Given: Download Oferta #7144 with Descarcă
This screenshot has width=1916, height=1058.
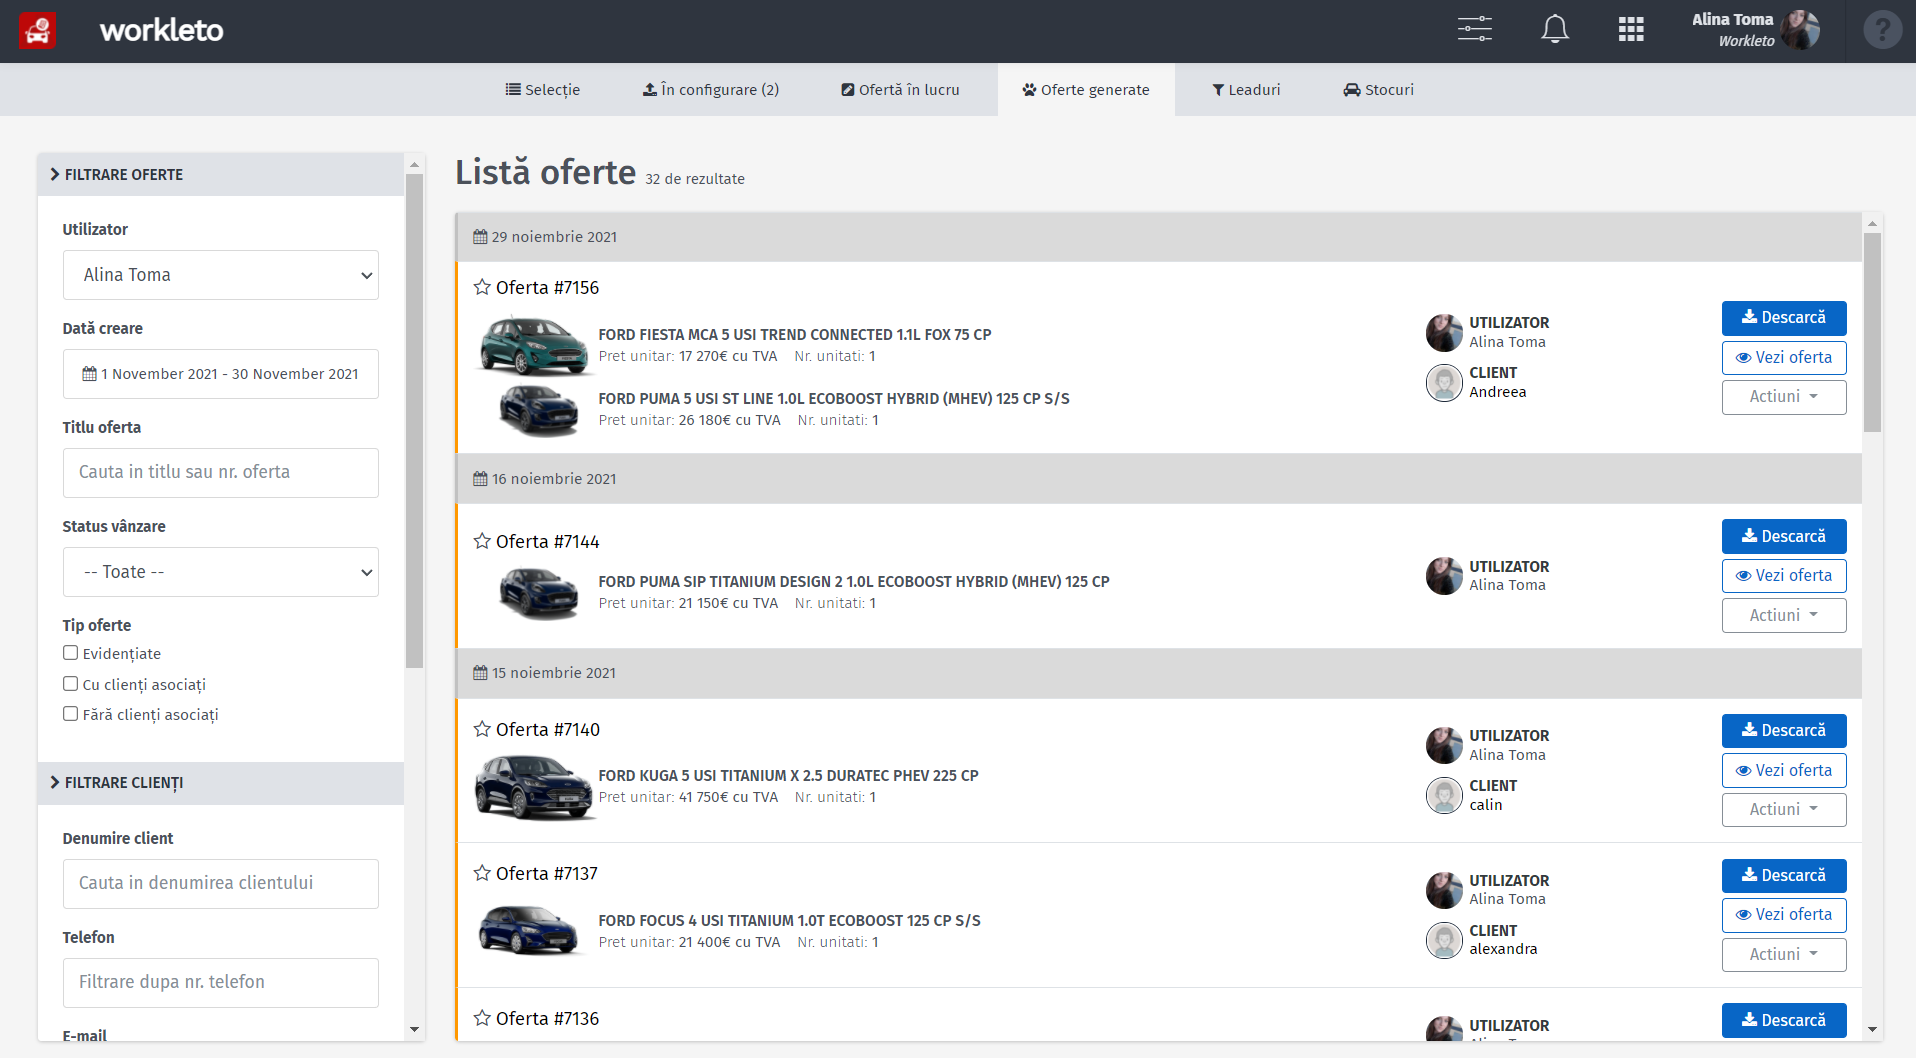Looking at the screenshot, I should (x=1784, y=537).
